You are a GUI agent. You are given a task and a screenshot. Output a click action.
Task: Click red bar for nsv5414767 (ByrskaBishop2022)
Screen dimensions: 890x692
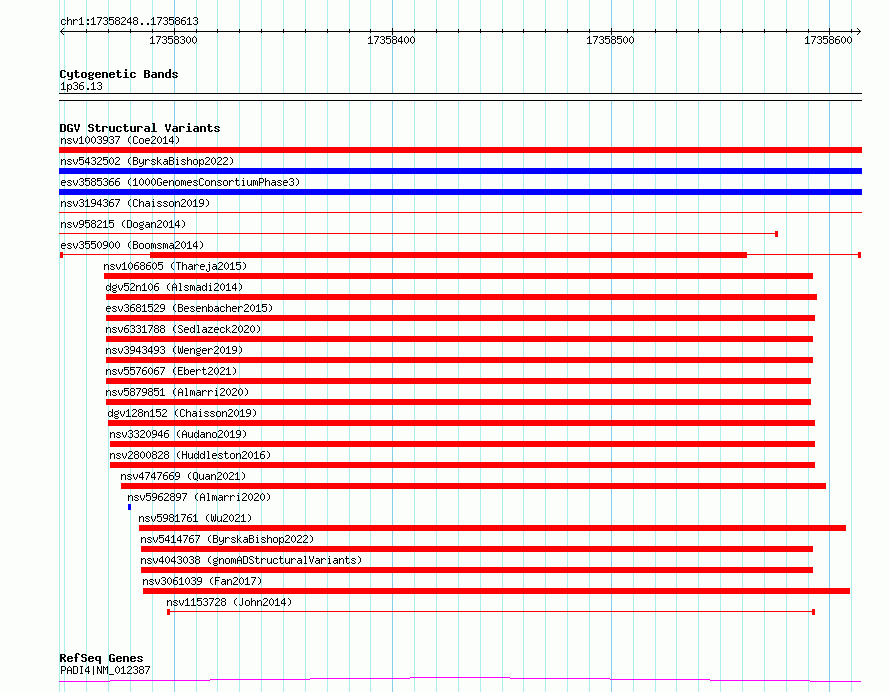click(477, 549)
